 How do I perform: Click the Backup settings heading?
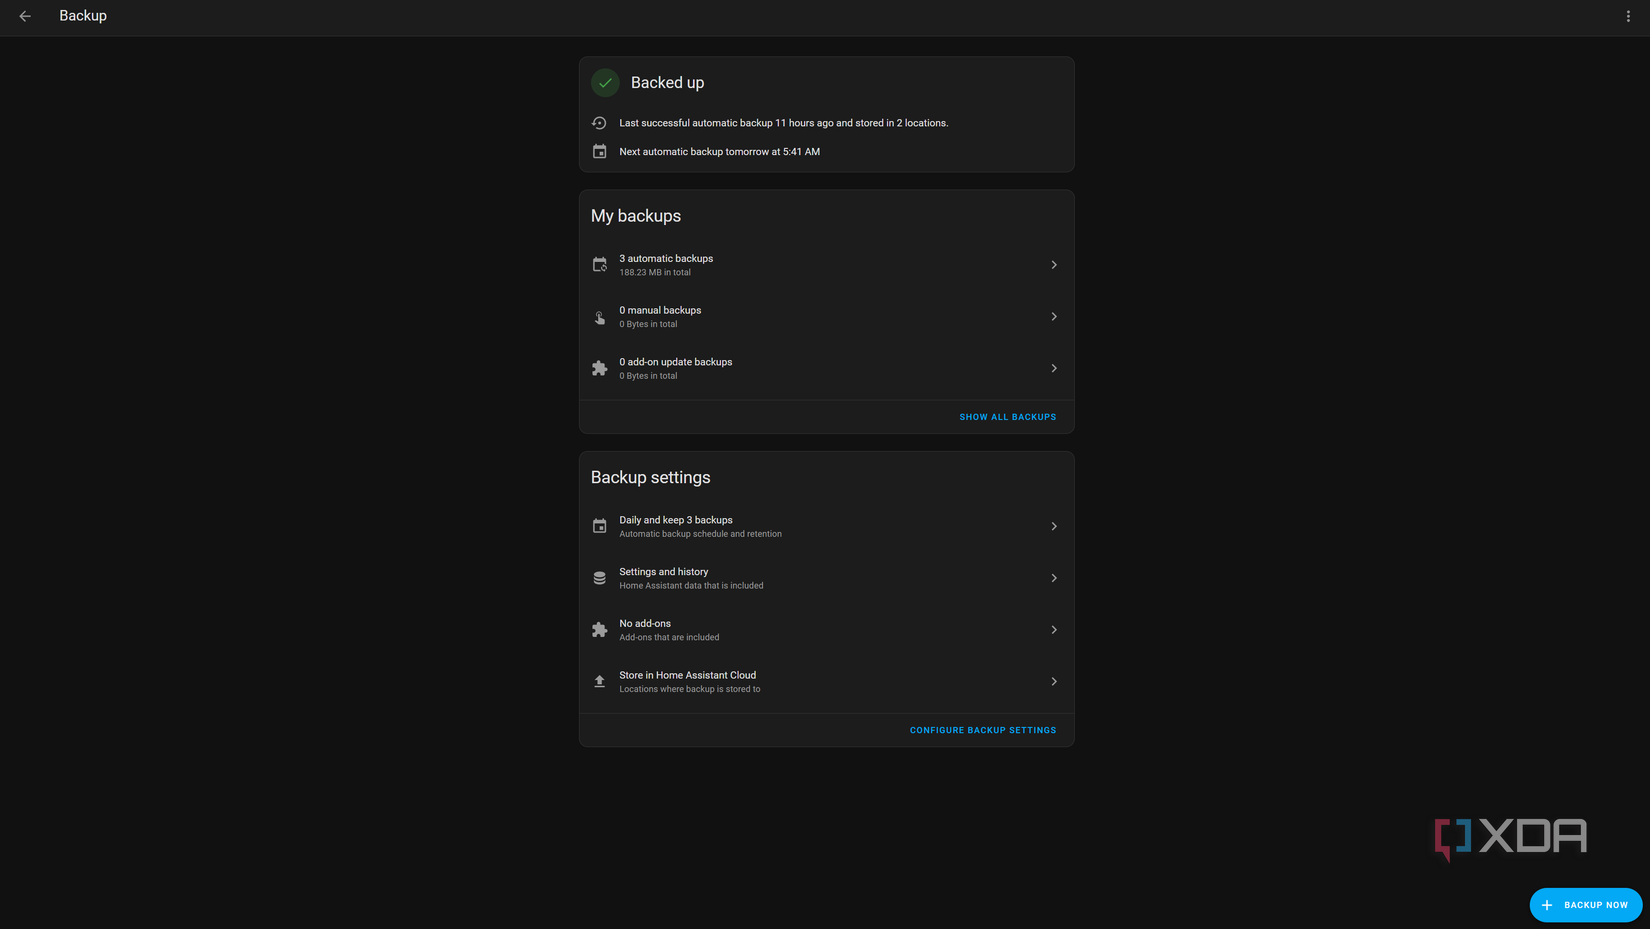[x=650, y=477]
